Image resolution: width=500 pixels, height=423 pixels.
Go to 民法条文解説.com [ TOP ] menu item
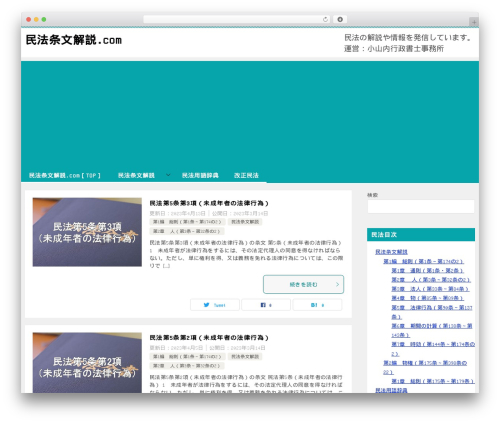point(65,175)
